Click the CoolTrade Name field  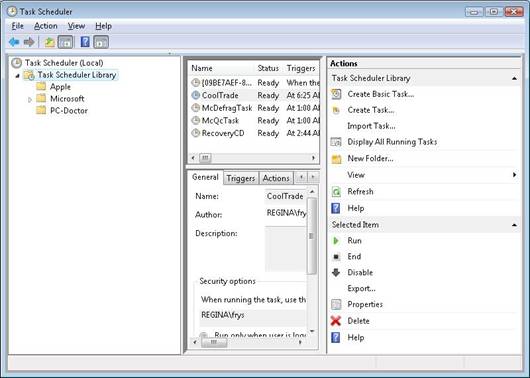(x=285, y=196)
